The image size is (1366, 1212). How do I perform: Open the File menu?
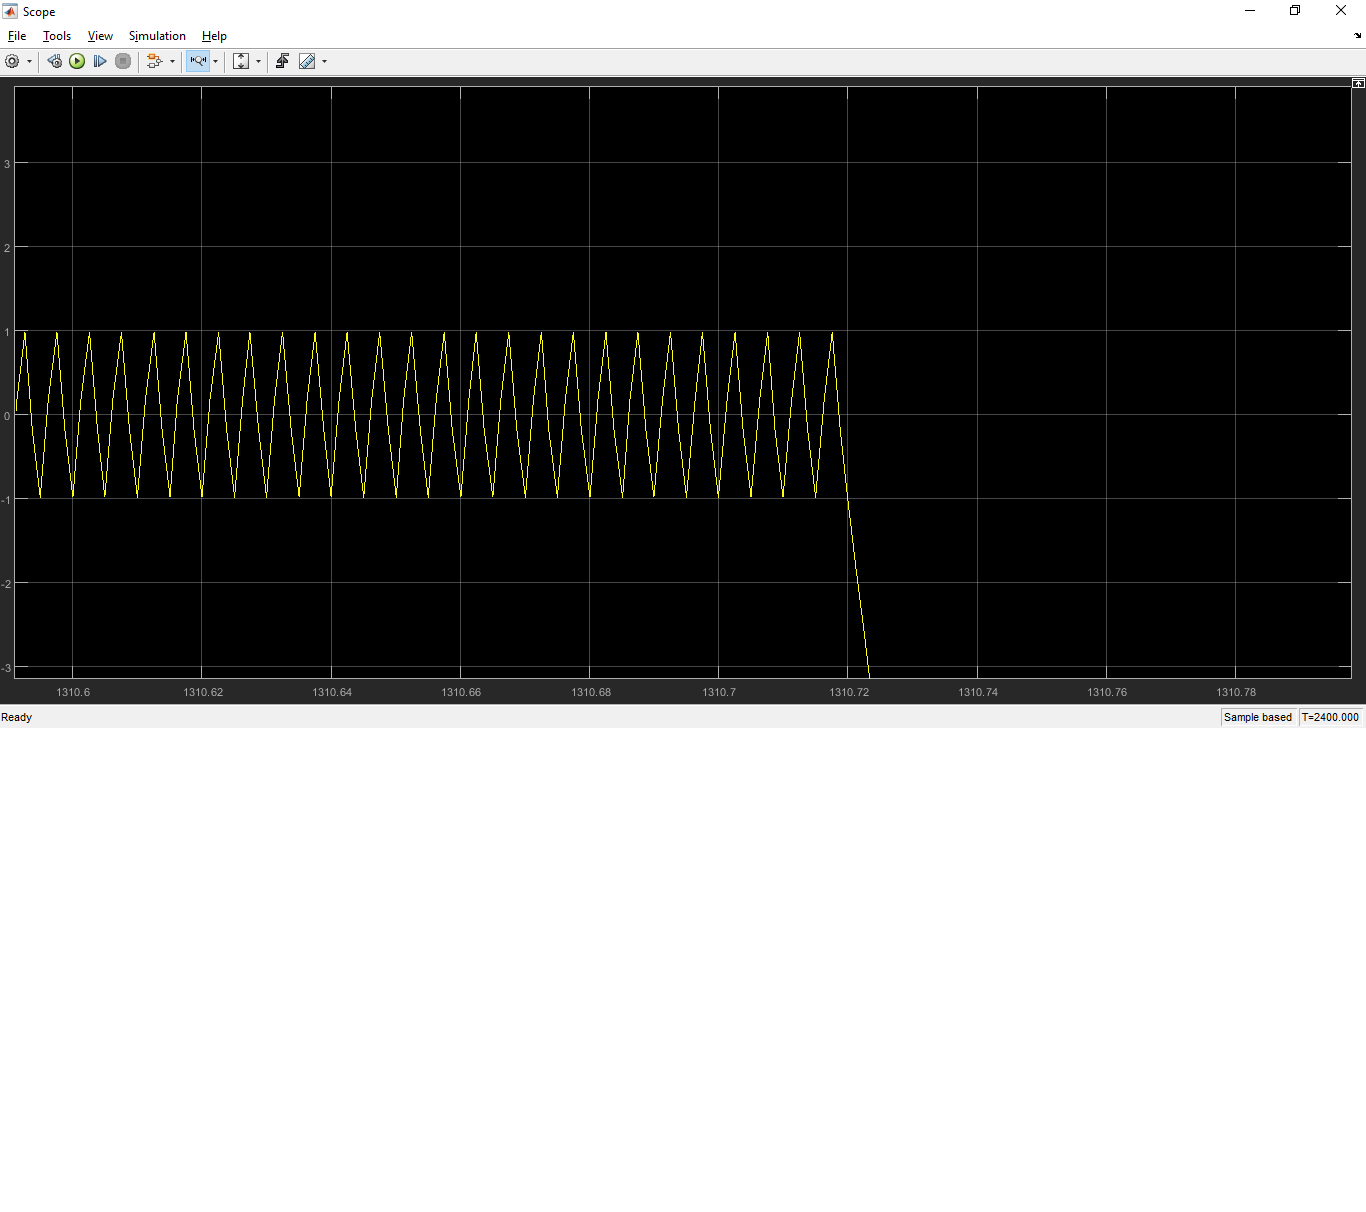17,36
